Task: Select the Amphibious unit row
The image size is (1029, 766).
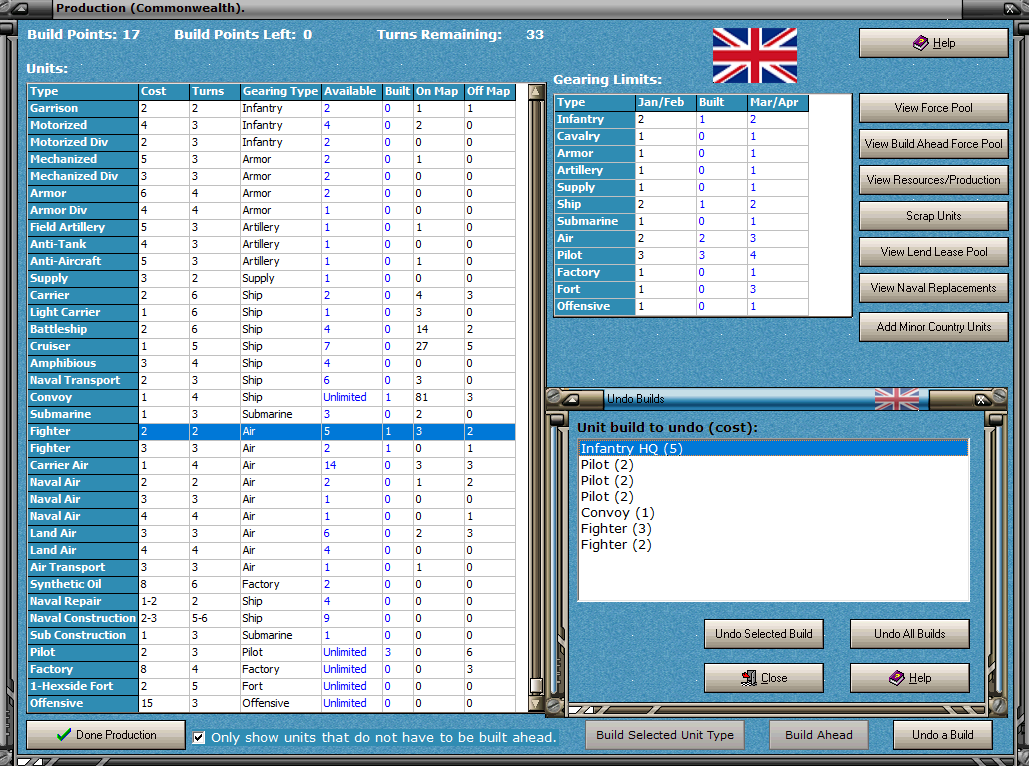Action: tap(271, 364)
